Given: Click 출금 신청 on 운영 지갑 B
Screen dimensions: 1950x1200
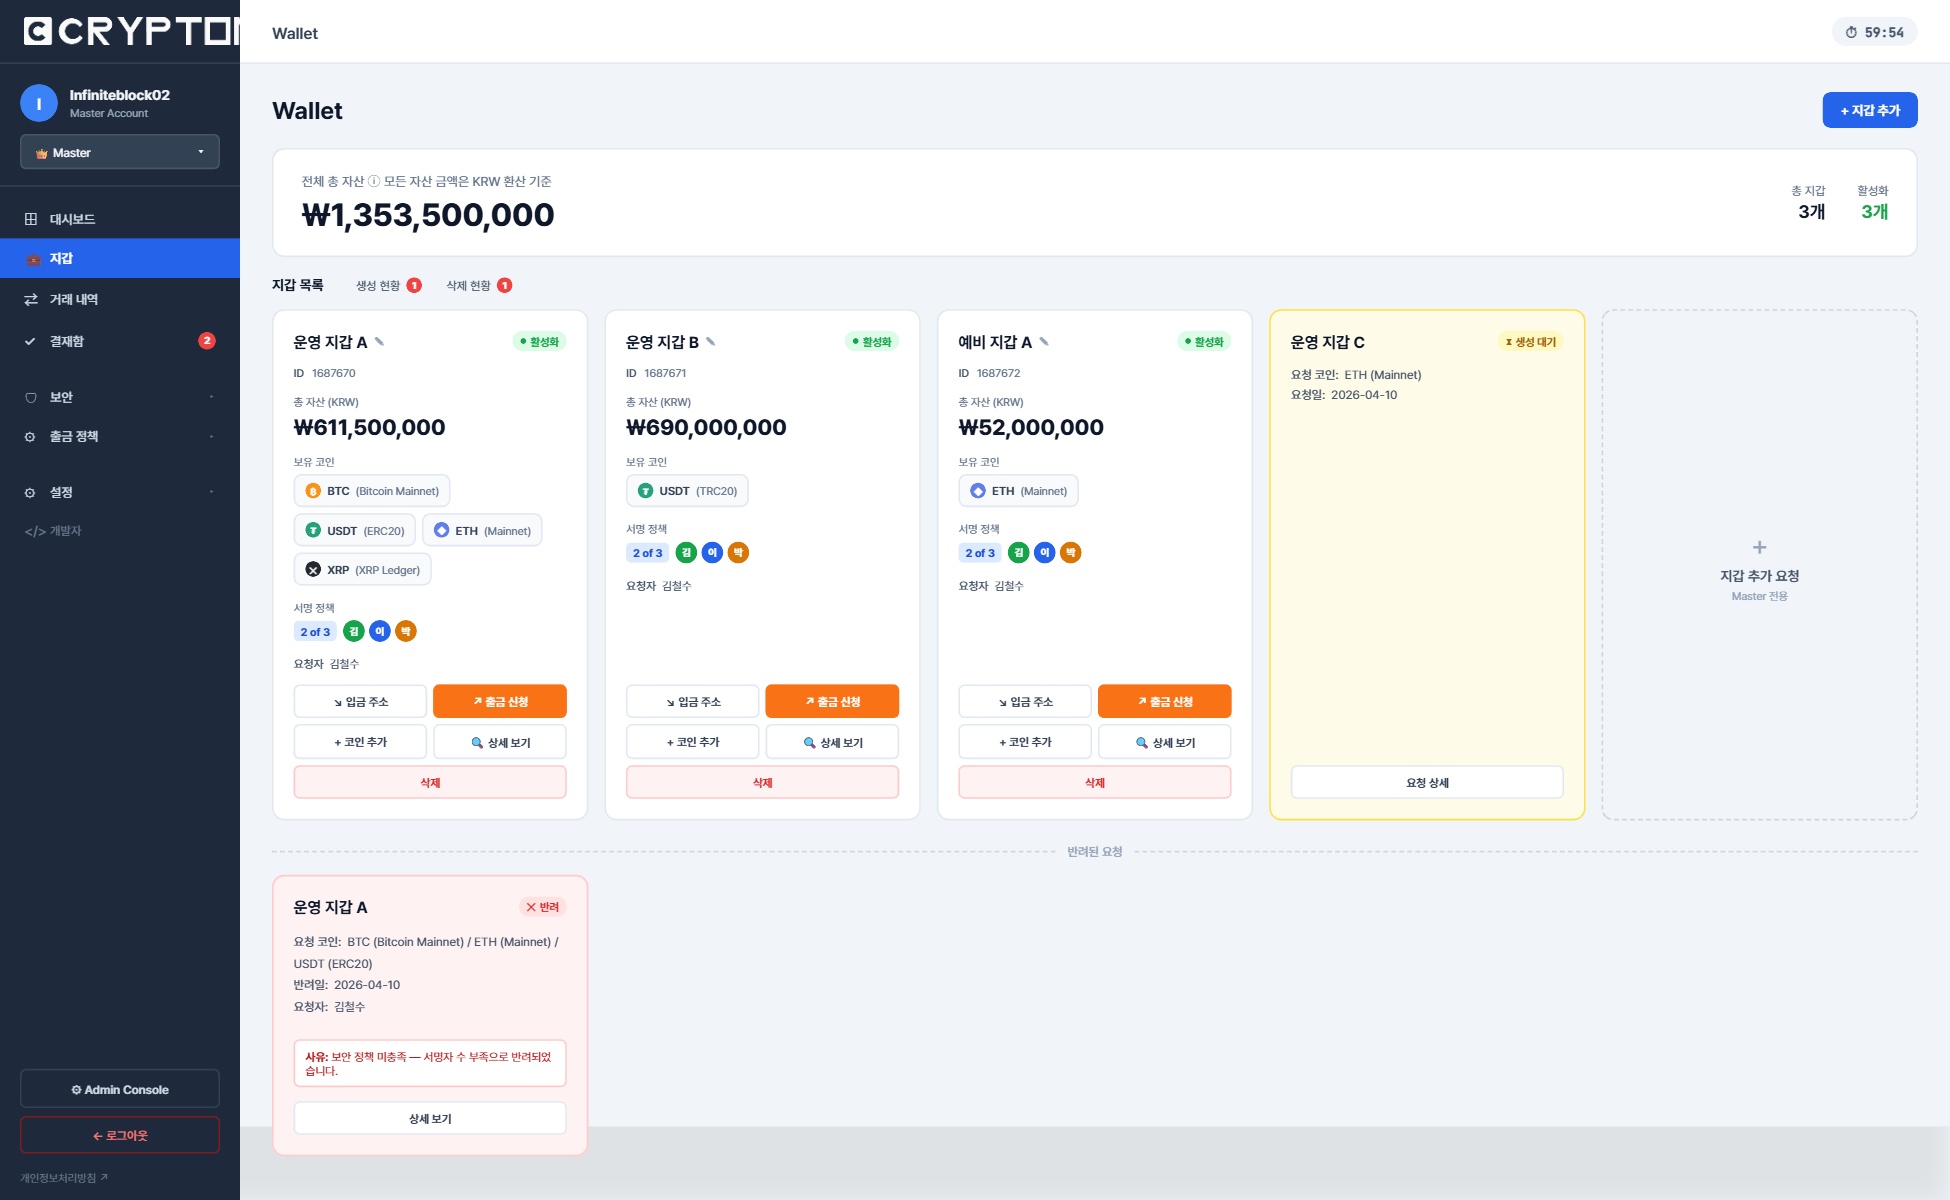Looking at the screenshot, I should (832, 701).
